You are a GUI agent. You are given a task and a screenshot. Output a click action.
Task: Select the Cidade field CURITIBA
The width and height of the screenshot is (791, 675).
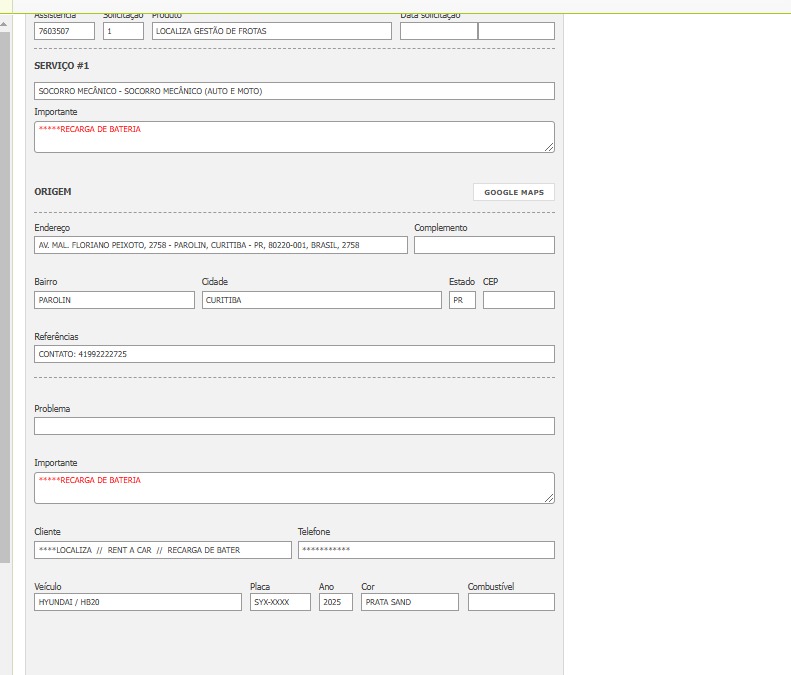click(x=321, y=300)
